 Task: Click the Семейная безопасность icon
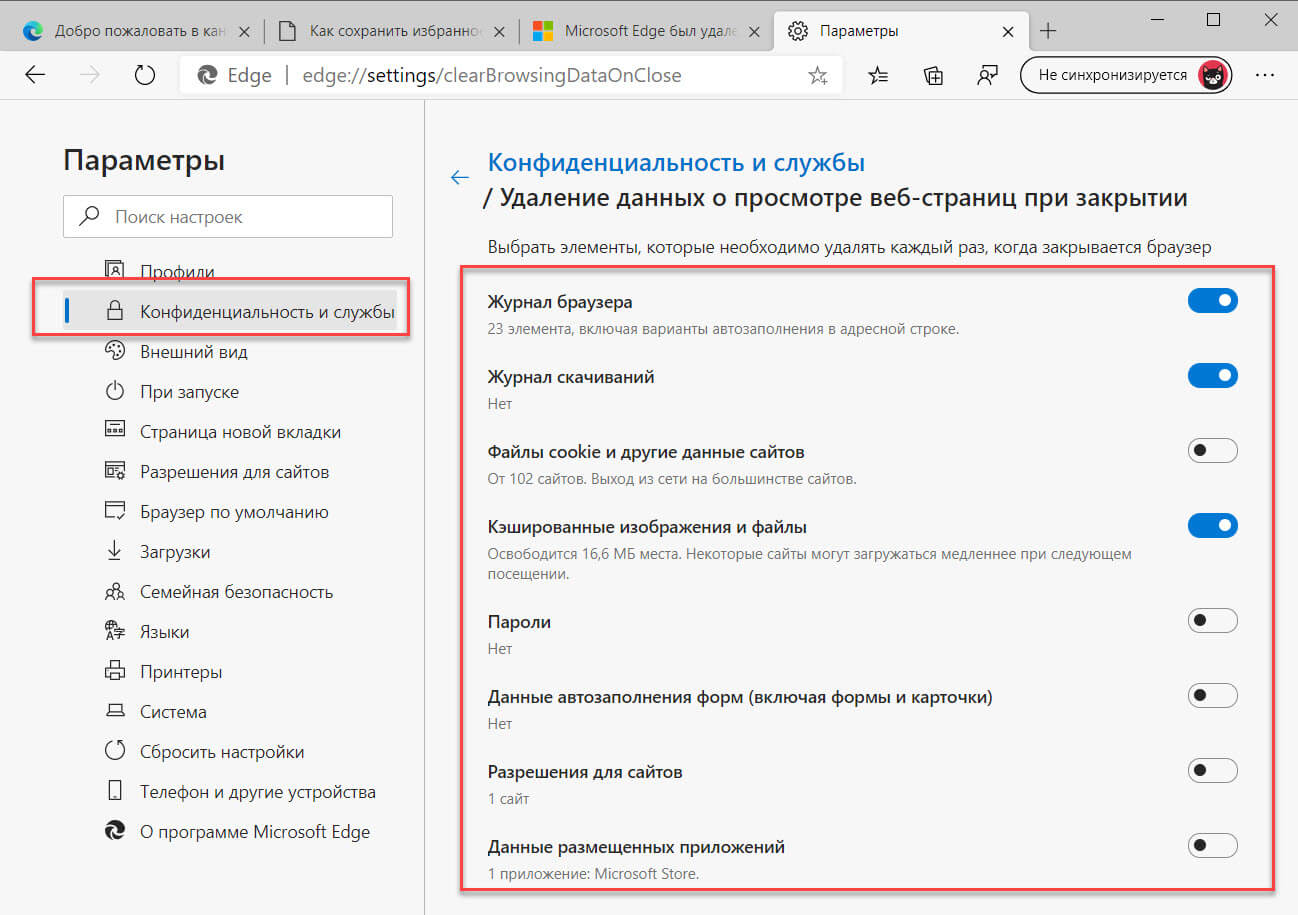click(115, 591)
